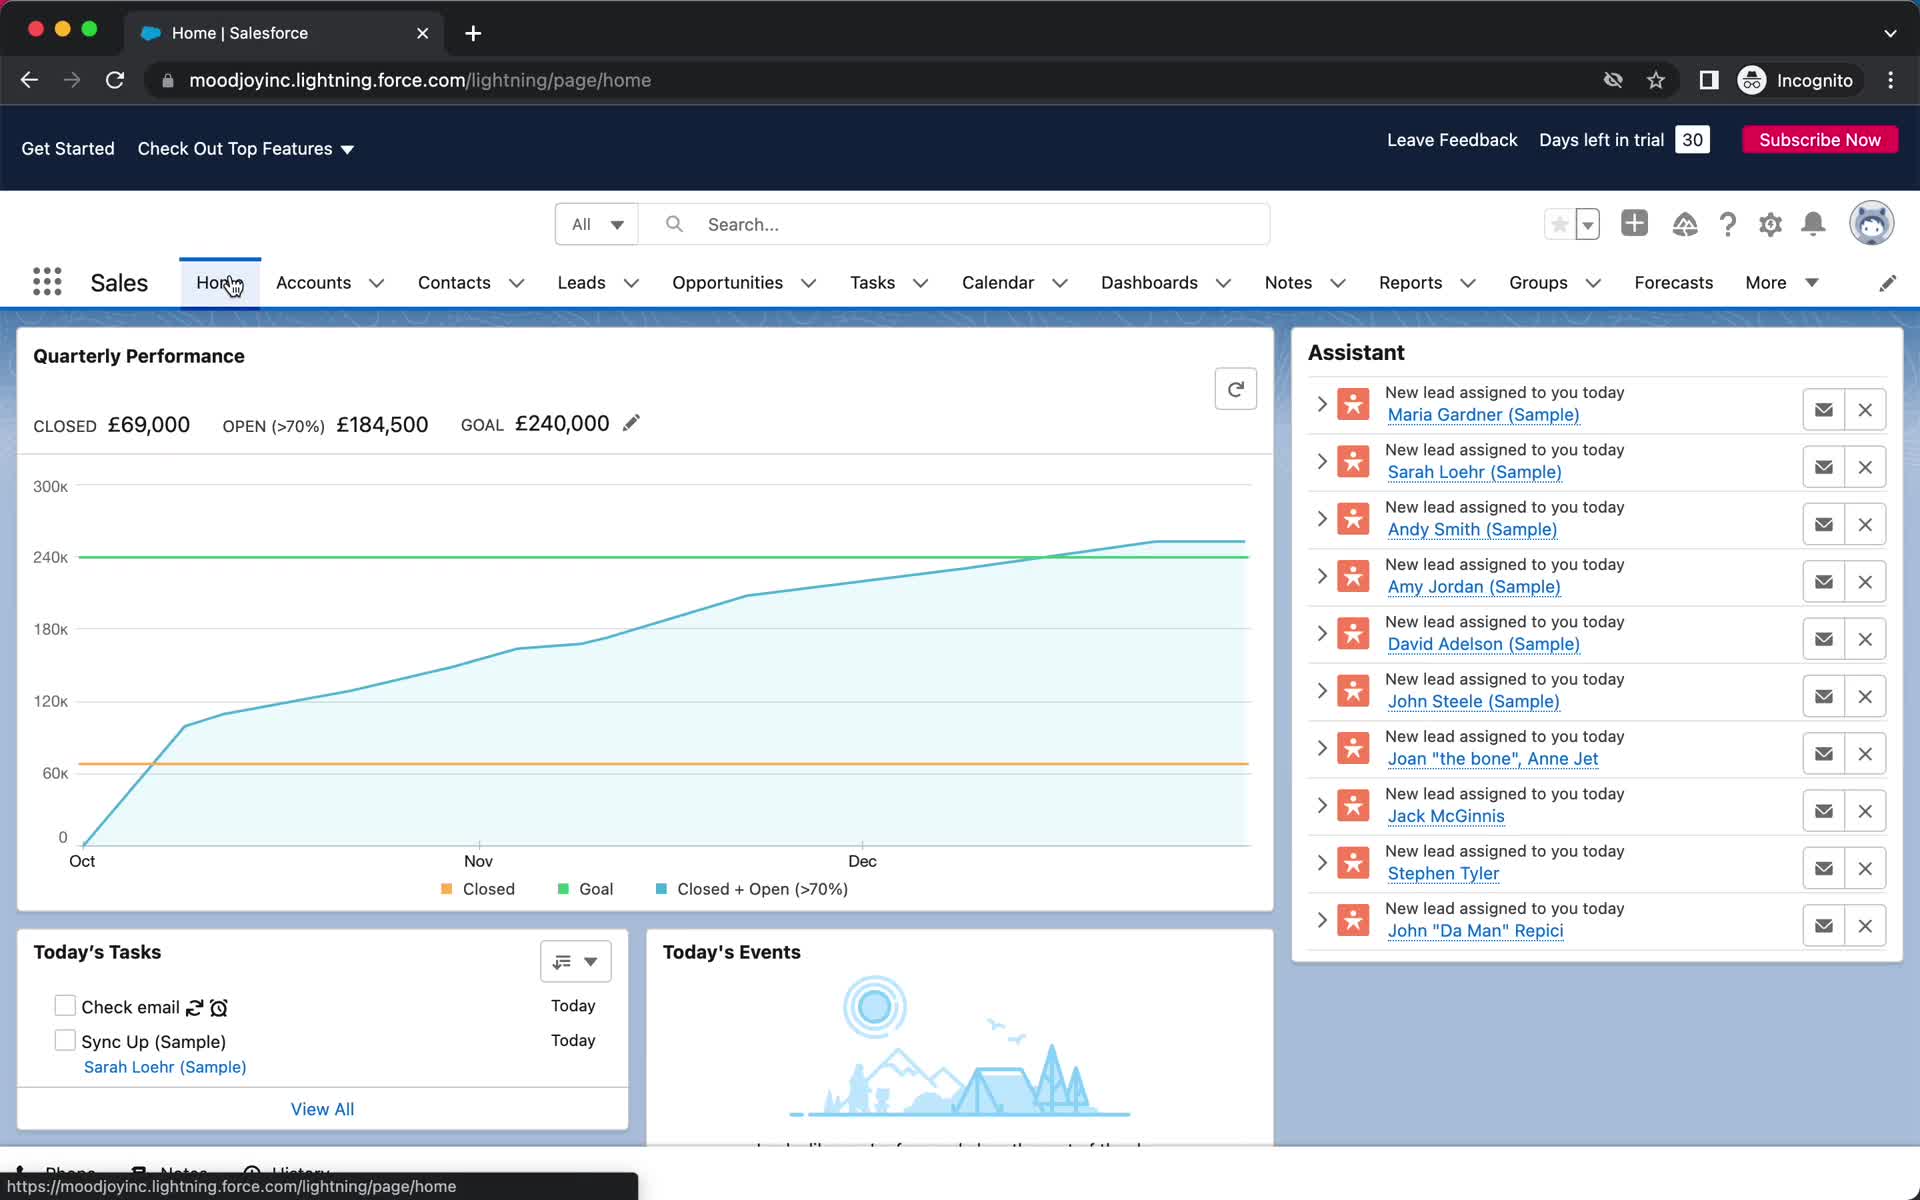This screenshot has width=1920, height=1200.
Task: Toggle the 'Sync Up (Sample)' task checkbox
Action: click(x=64, y=1041)
